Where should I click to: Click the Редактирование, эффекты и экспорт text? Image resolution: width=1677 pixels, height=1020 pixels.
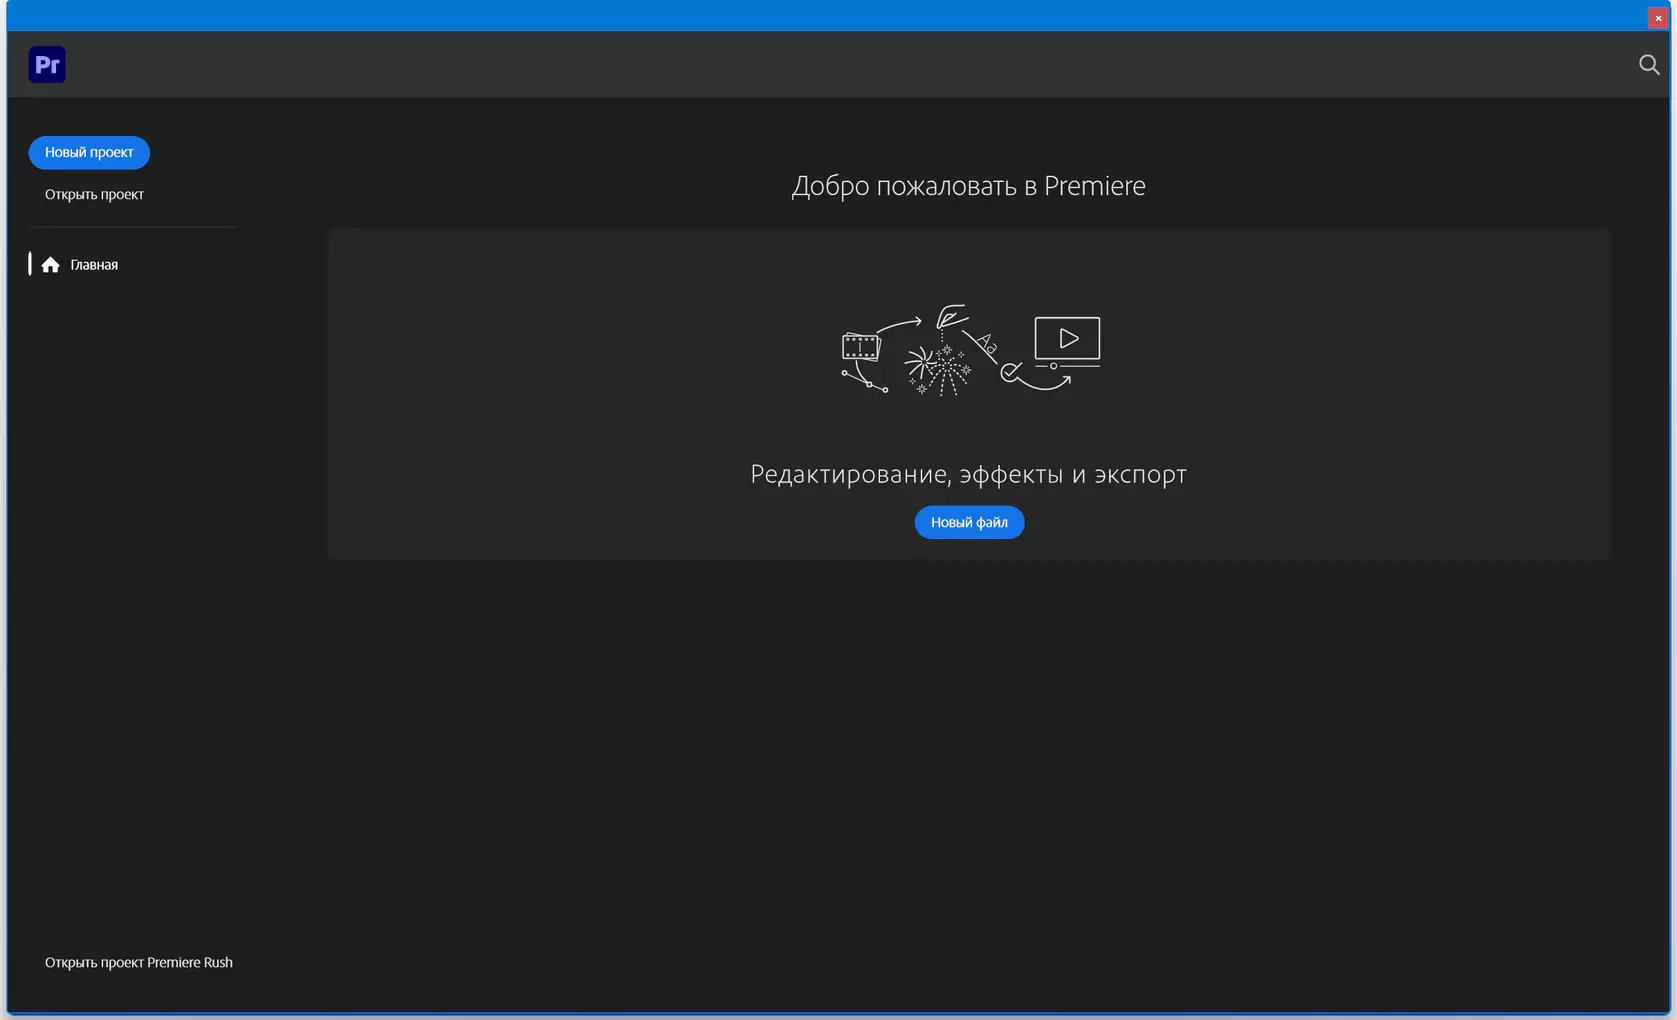[x=968, y=474]
